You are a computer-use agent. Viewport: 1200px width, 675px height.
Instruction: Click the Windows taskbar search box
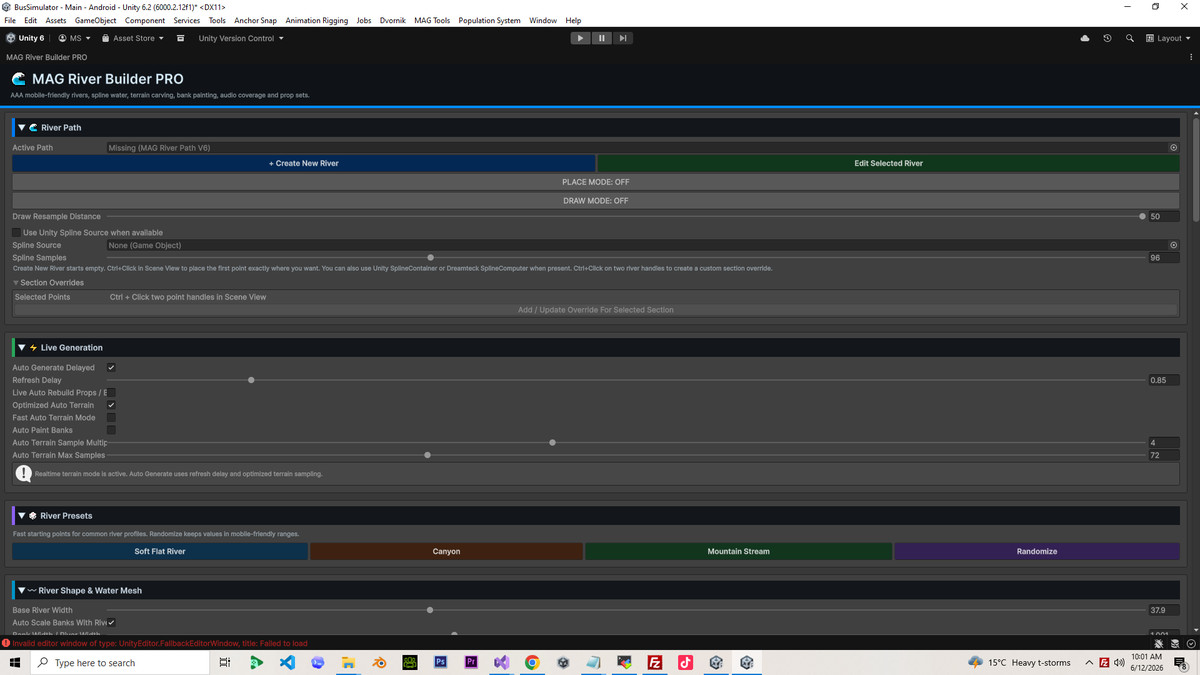click(120, 662)
